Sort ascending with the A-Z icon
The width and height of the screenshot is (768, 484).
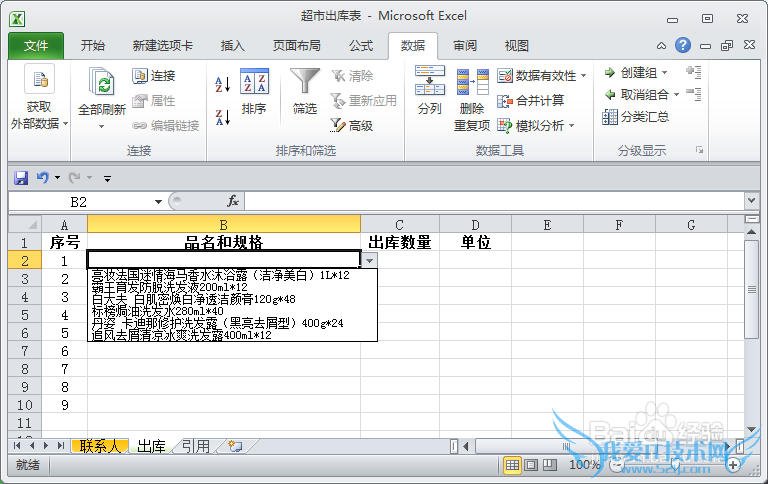coord(222,85)
